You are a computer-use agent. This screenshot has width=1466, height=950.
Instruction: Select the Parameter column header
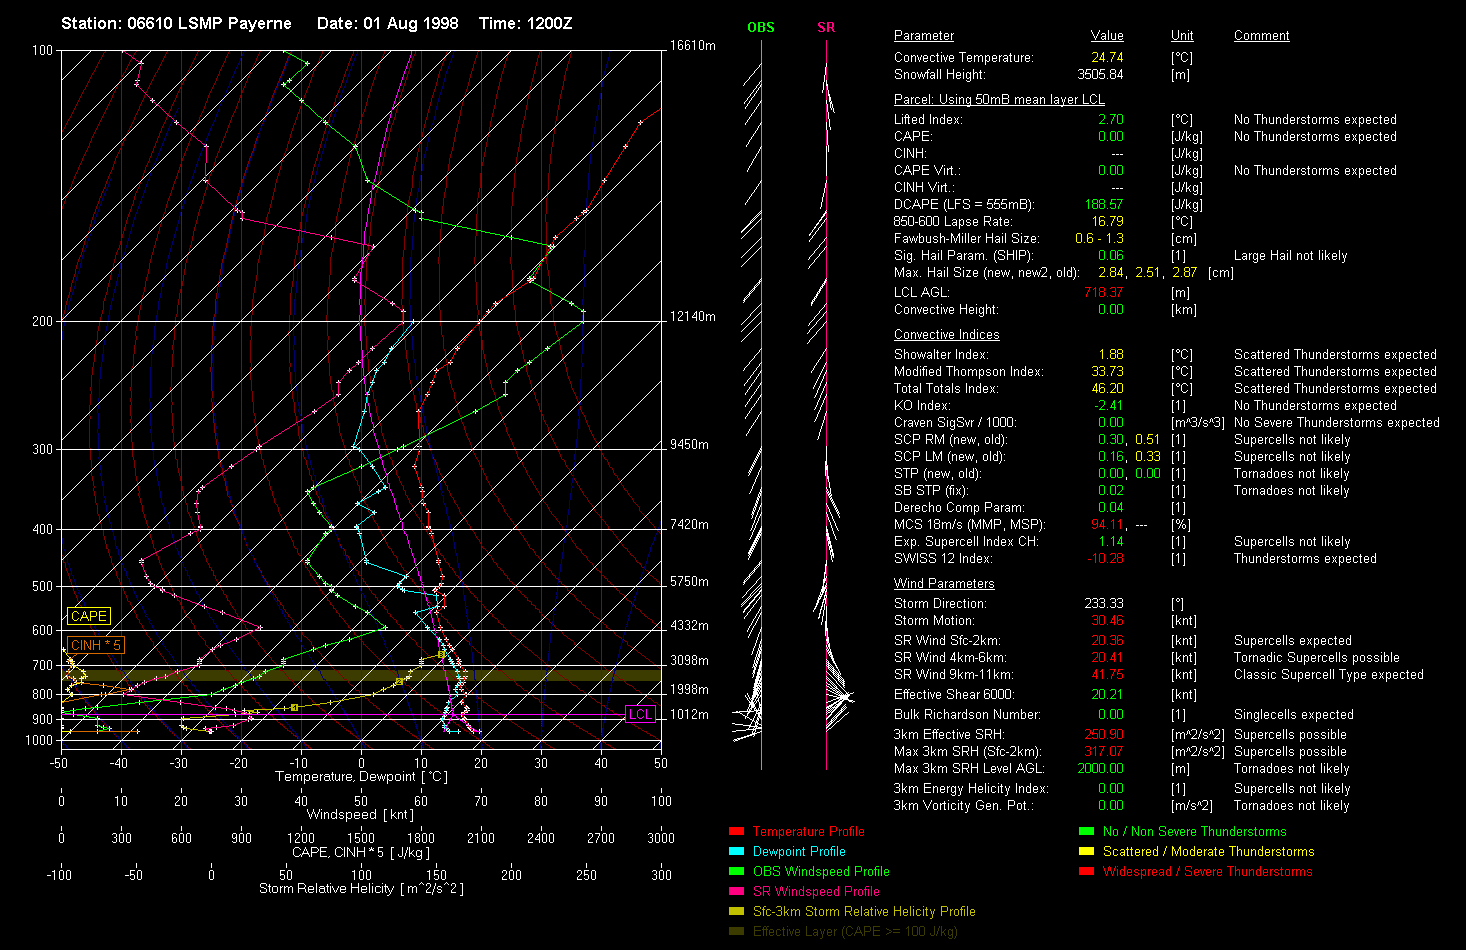coord(923,35)
